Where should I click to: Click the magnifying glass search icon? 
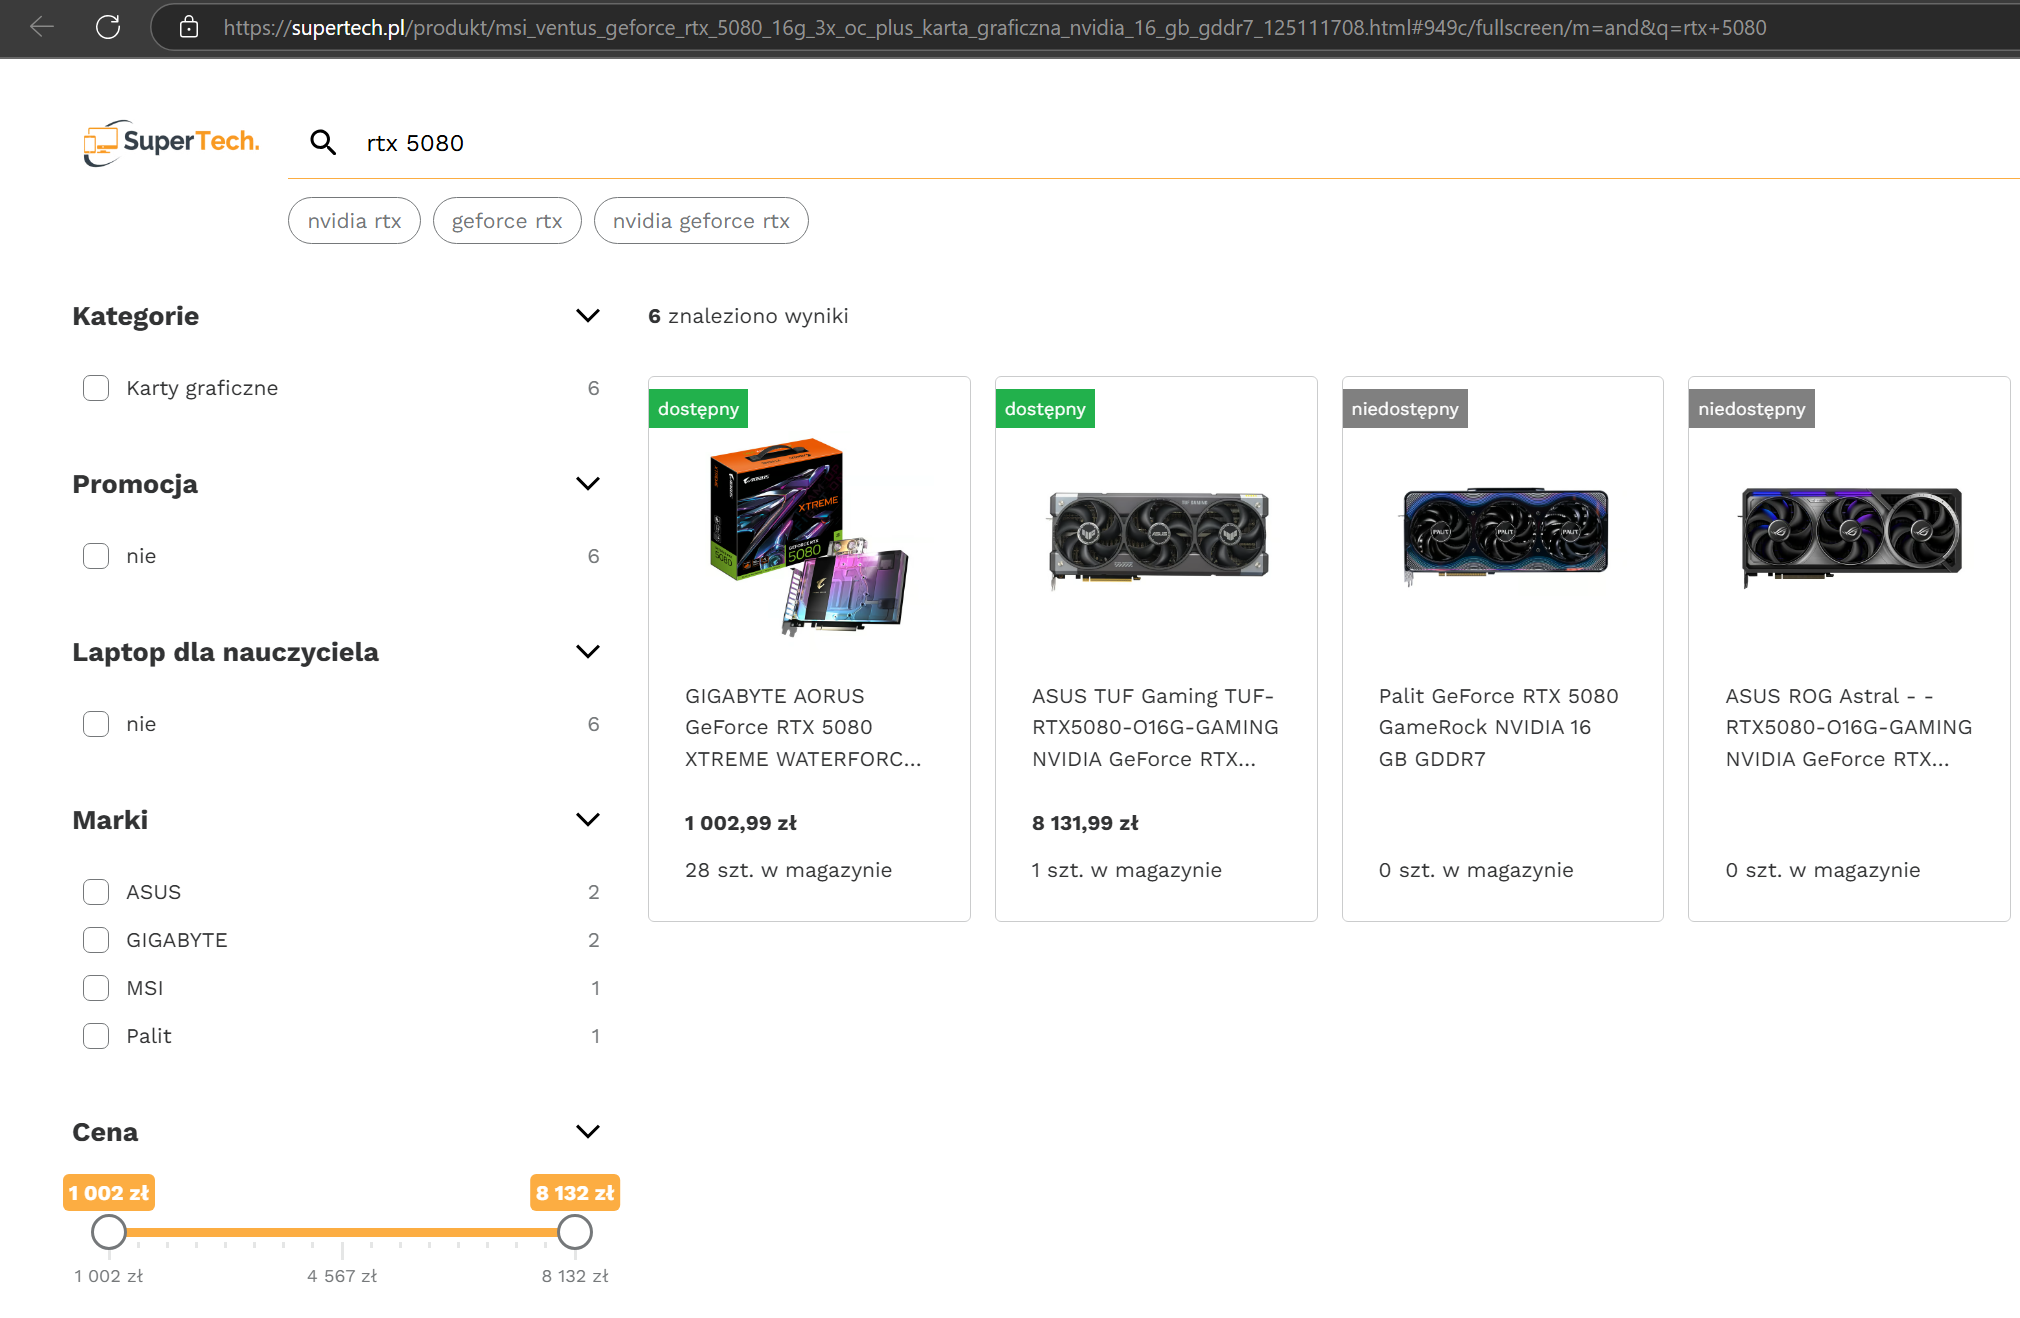pos(322,143)
